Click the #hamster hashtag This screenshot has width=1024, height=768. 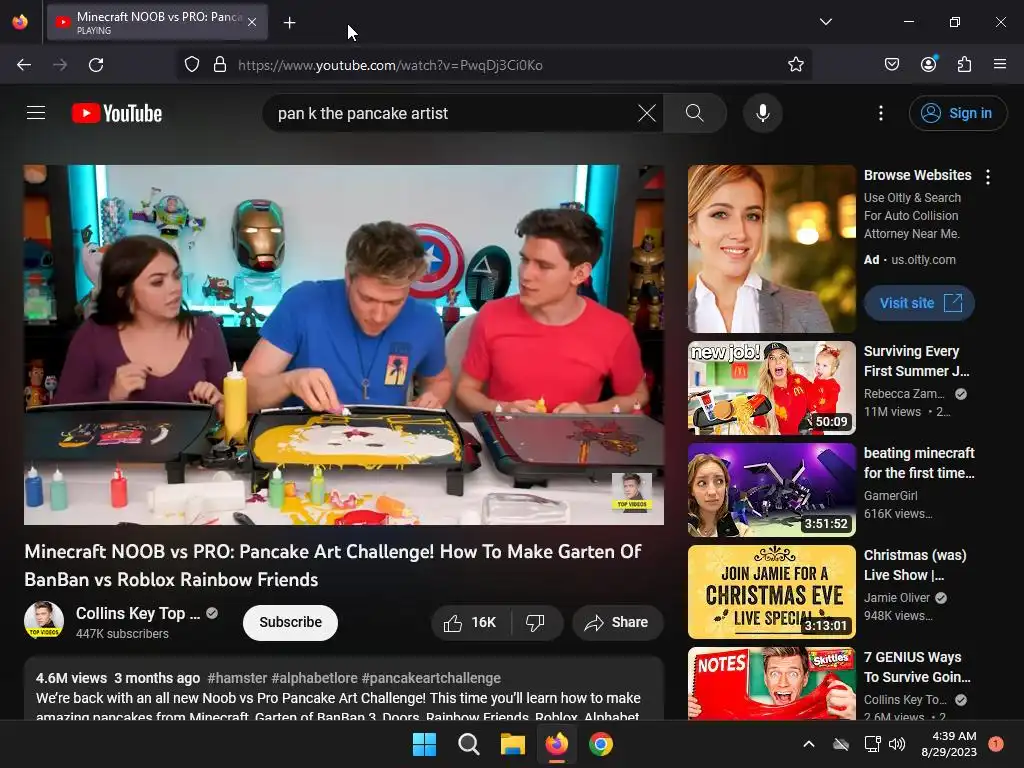(237, 678)
